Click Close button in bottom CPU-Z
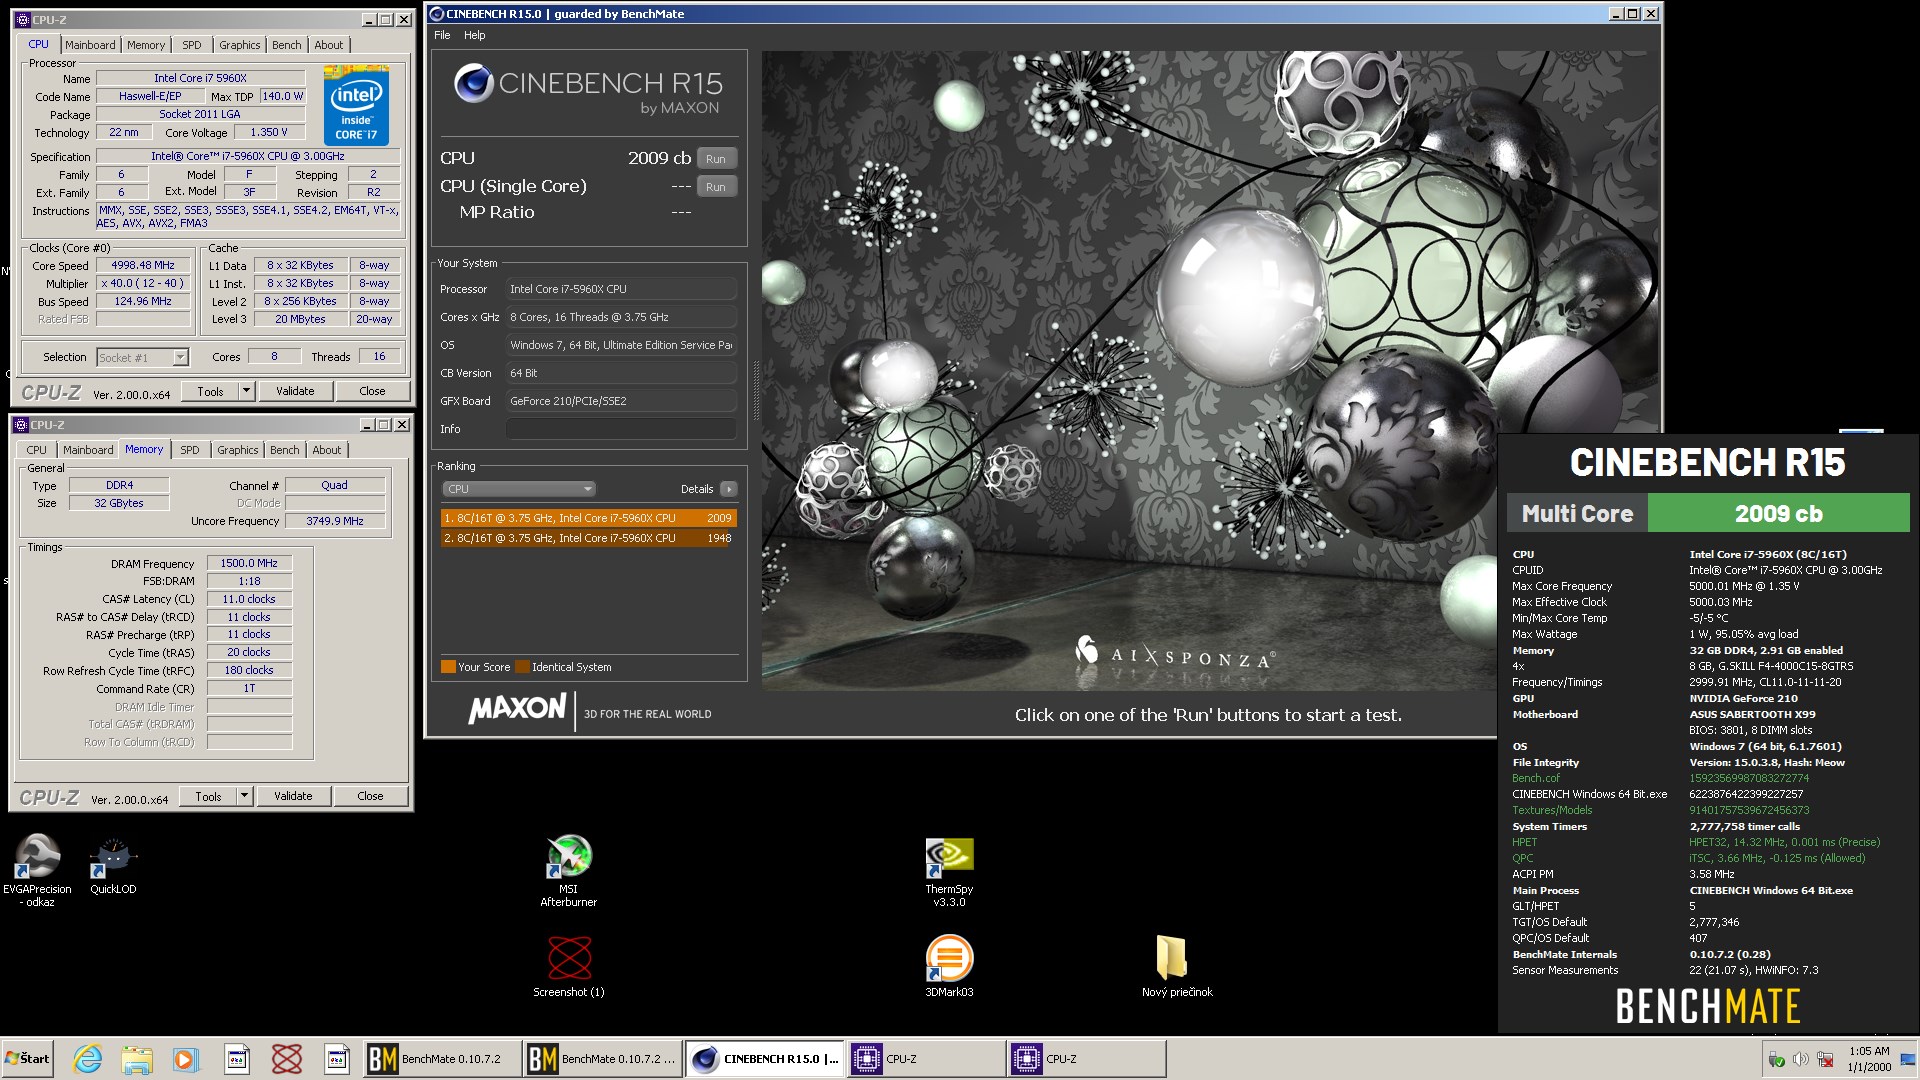 pyautogui.click(x=370, y=796)
